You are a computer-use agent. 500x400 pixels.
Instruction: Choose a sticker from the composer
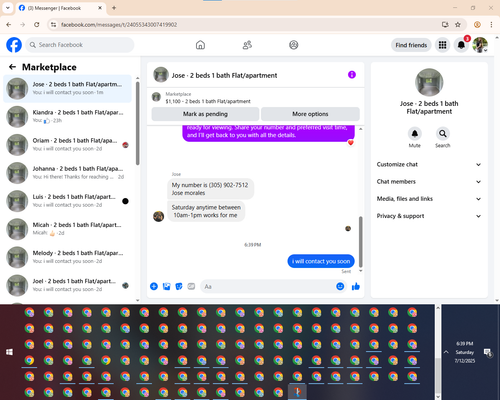179,286
